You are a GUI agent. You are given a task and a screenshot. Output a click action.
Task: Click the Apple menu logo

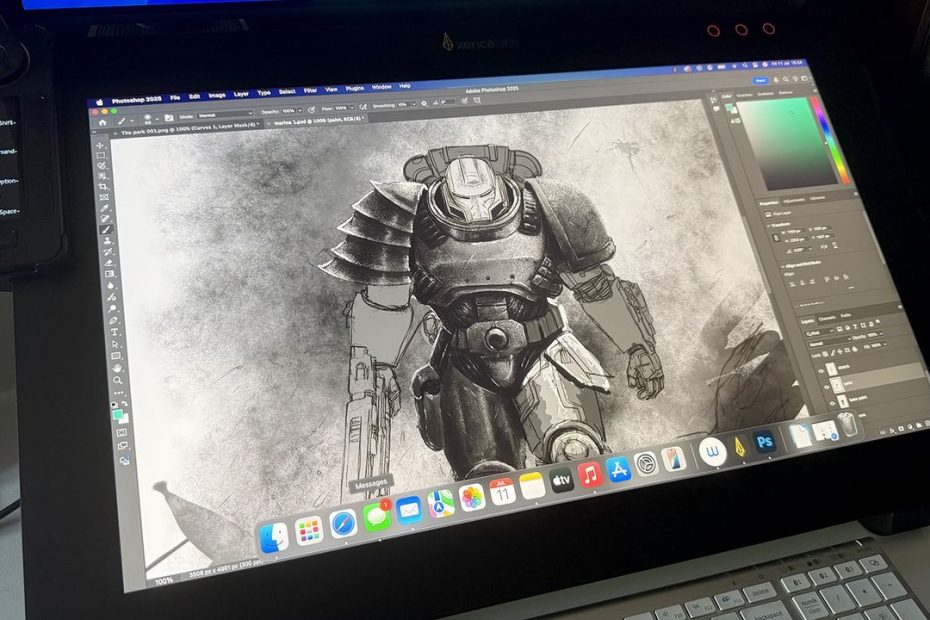click(x=100, y=102)
